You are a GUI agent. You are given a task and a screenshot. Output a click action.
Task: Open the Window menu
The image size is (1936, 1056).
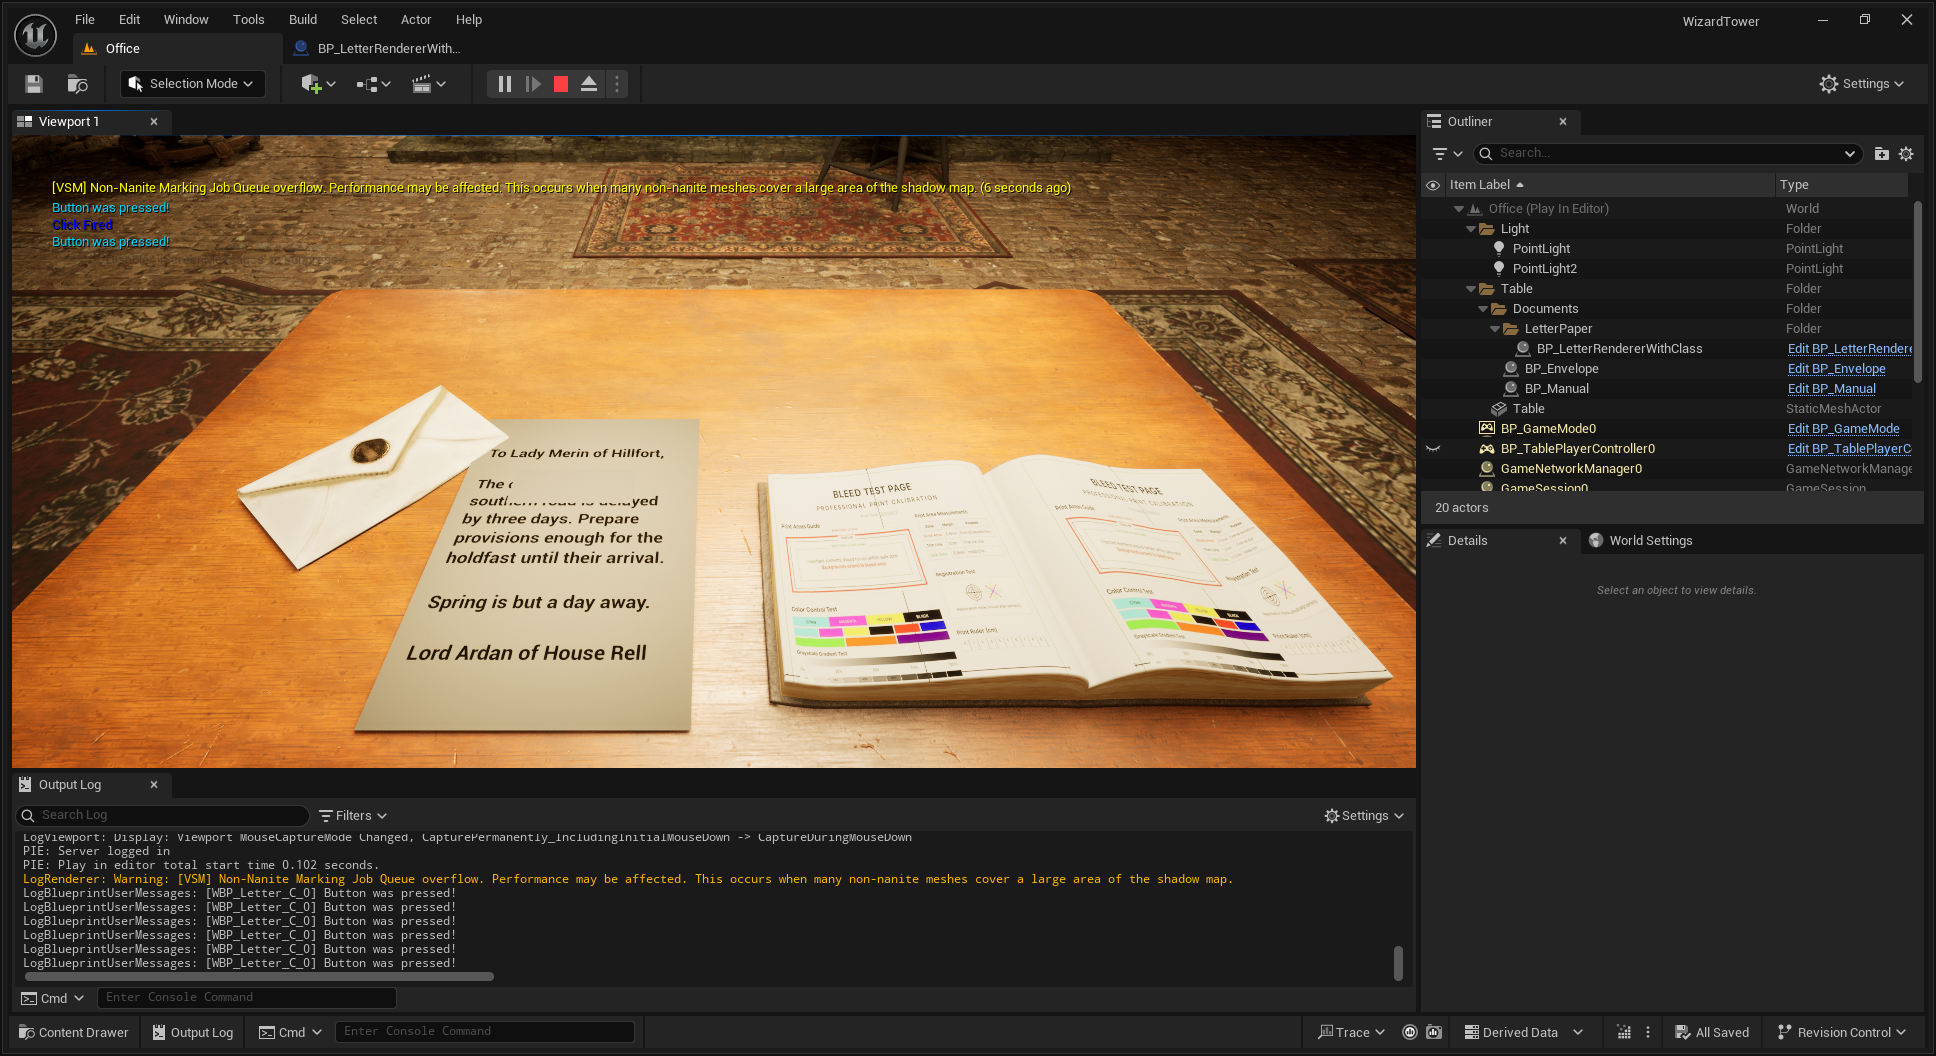(186, 19)
